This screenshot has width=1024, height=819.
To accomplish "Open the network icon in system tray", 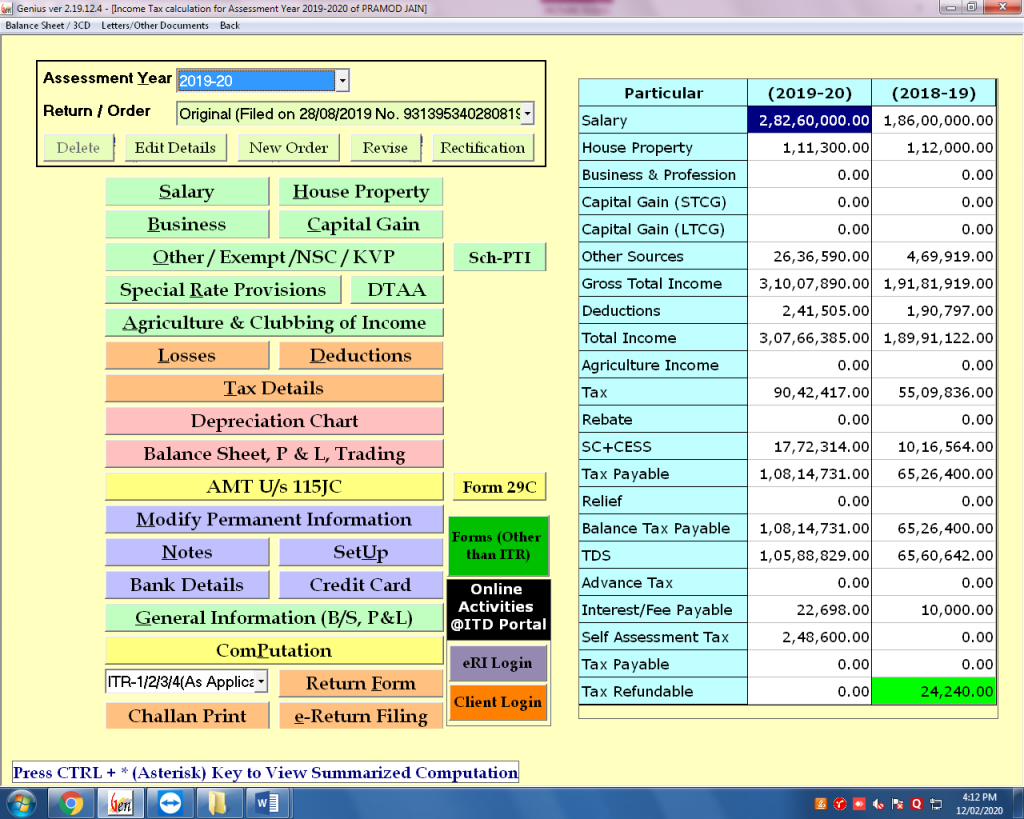I will coord(936,806).
